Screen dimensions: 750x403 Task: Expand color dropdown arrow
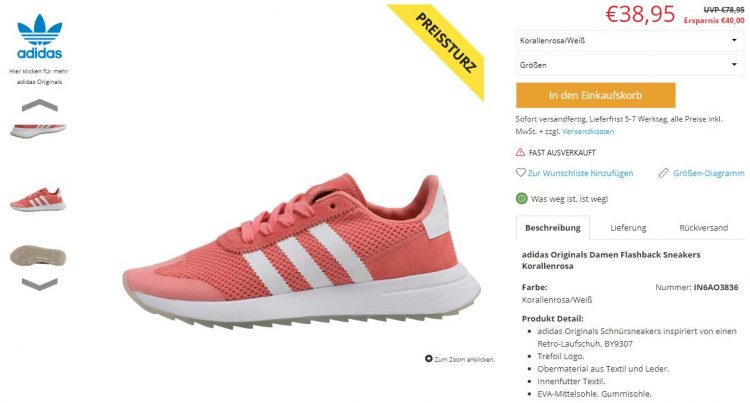click(734, 40)
